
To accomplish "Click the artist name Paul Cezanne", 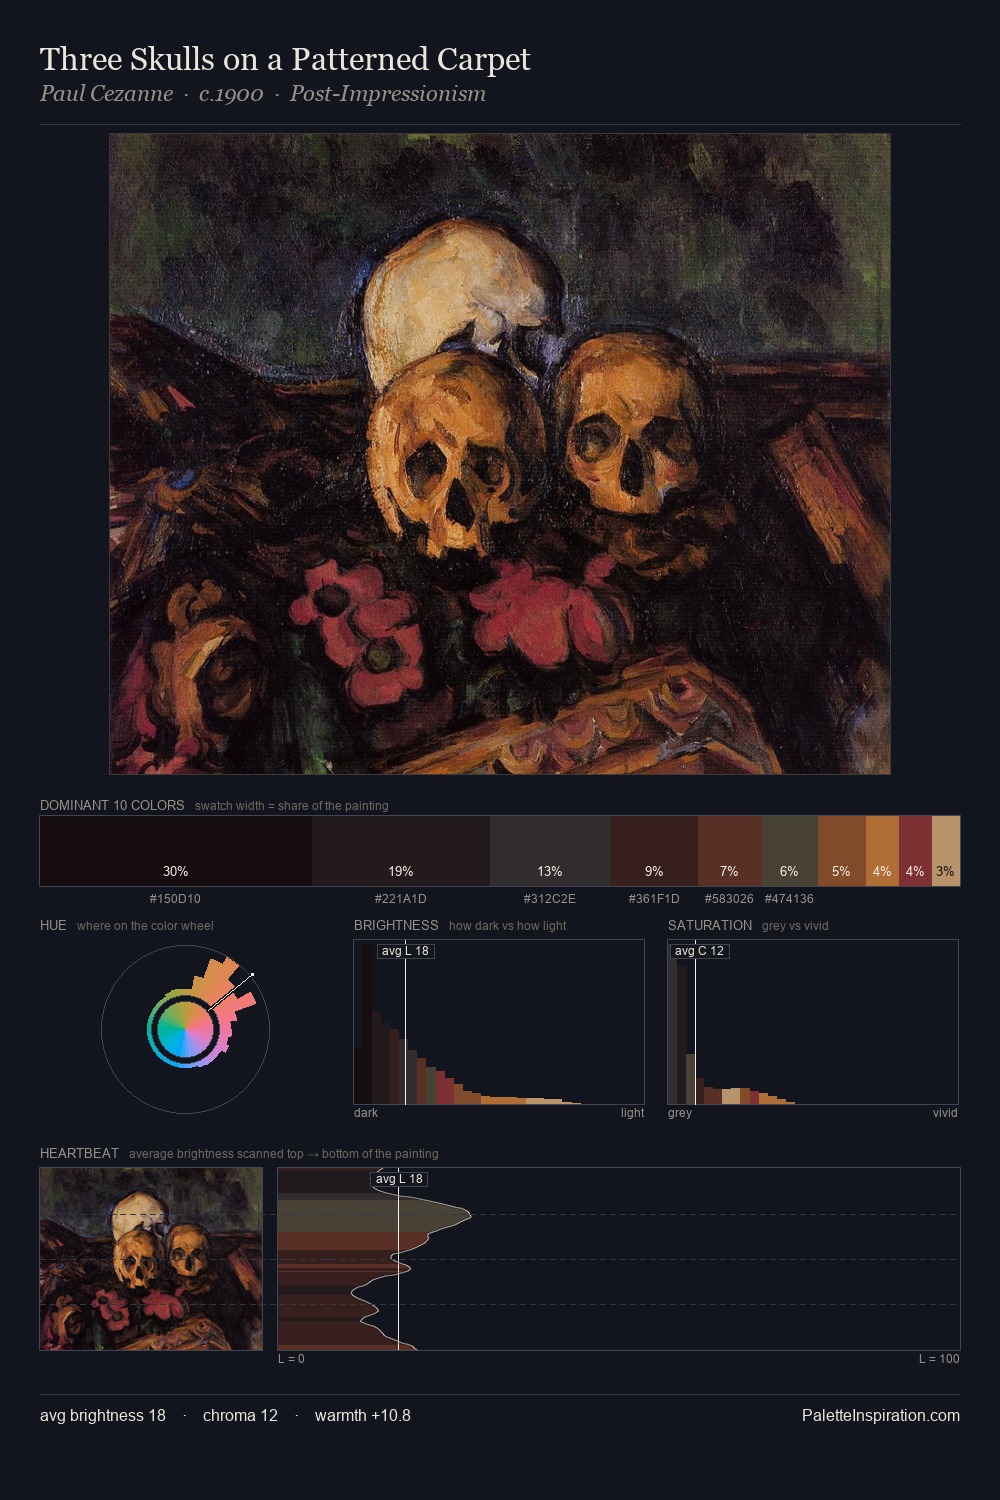I will (x=106, y=94).
